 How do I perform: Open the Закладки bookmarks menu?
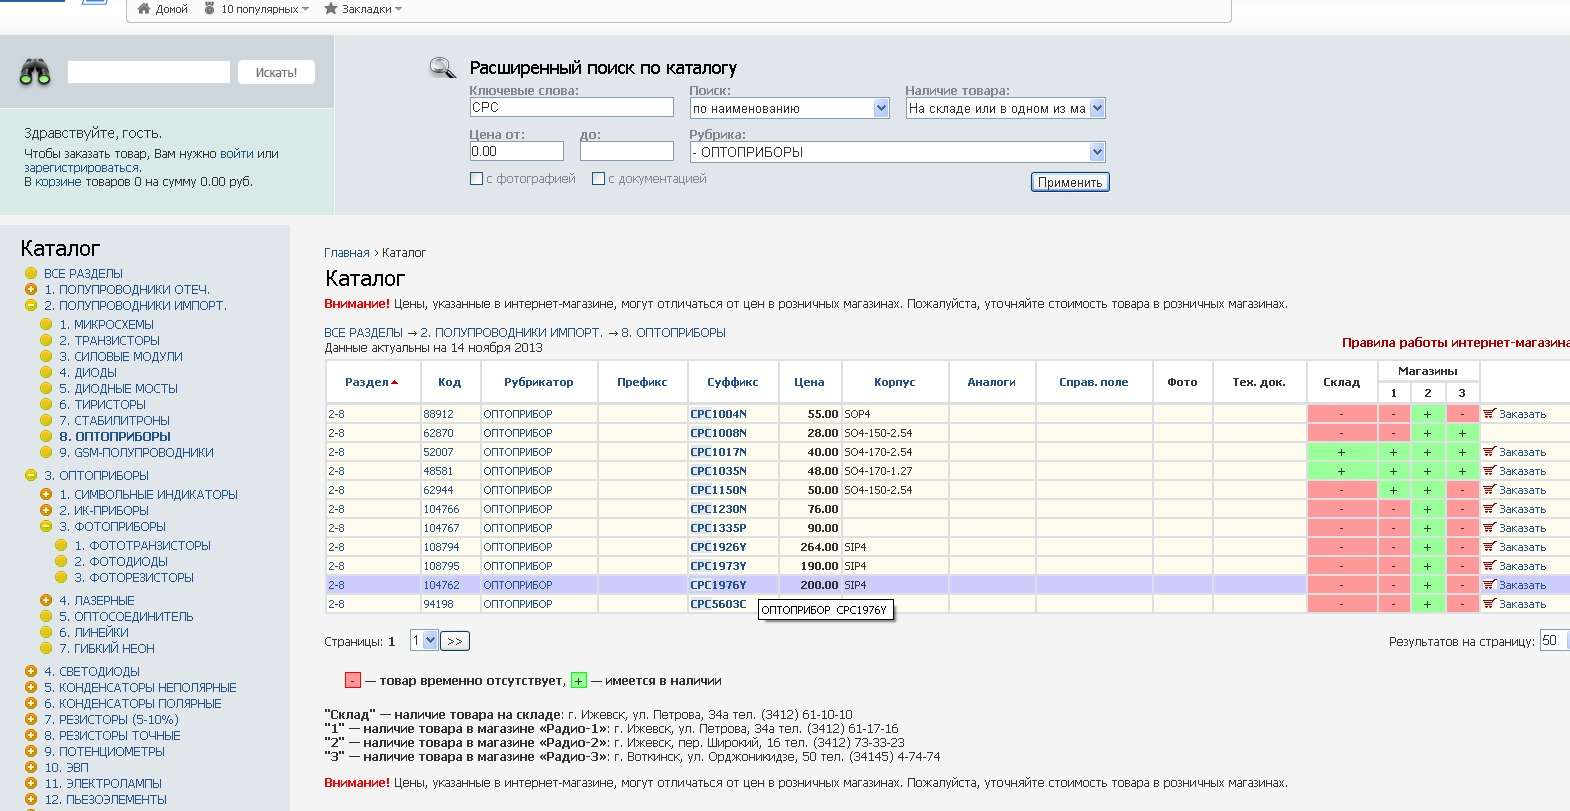pos(363,9)
